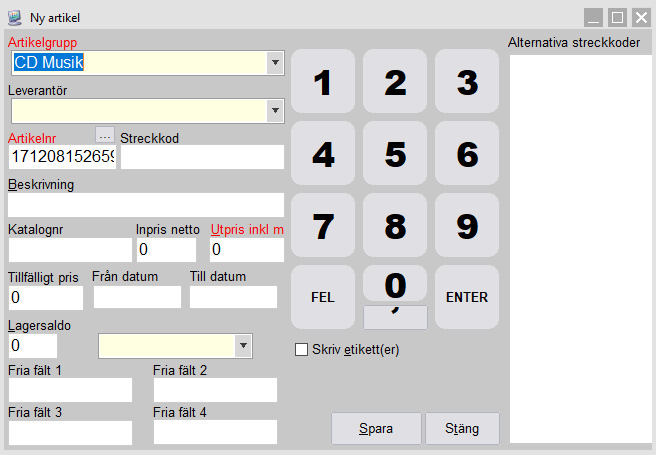
Task: Click the comma key below zero
Action: click(395, 318)
